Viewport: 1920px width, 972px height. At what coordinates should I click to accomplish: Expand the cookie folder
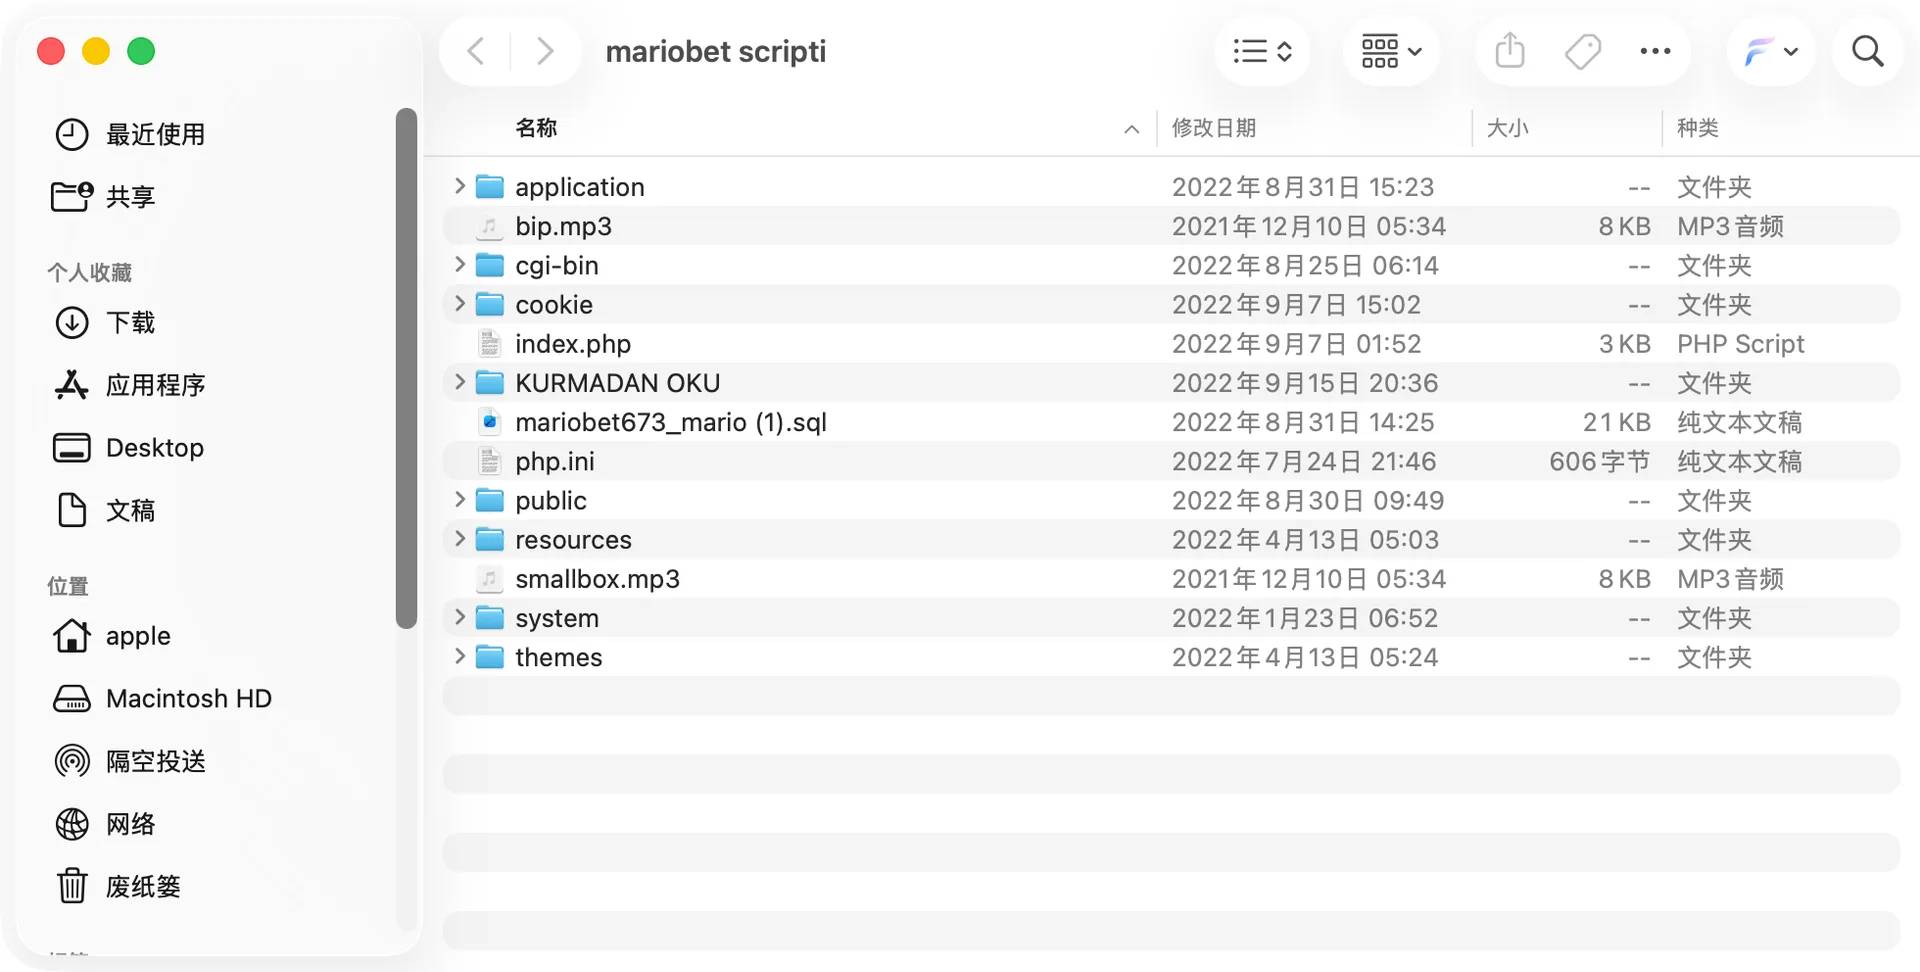(460, 303)
